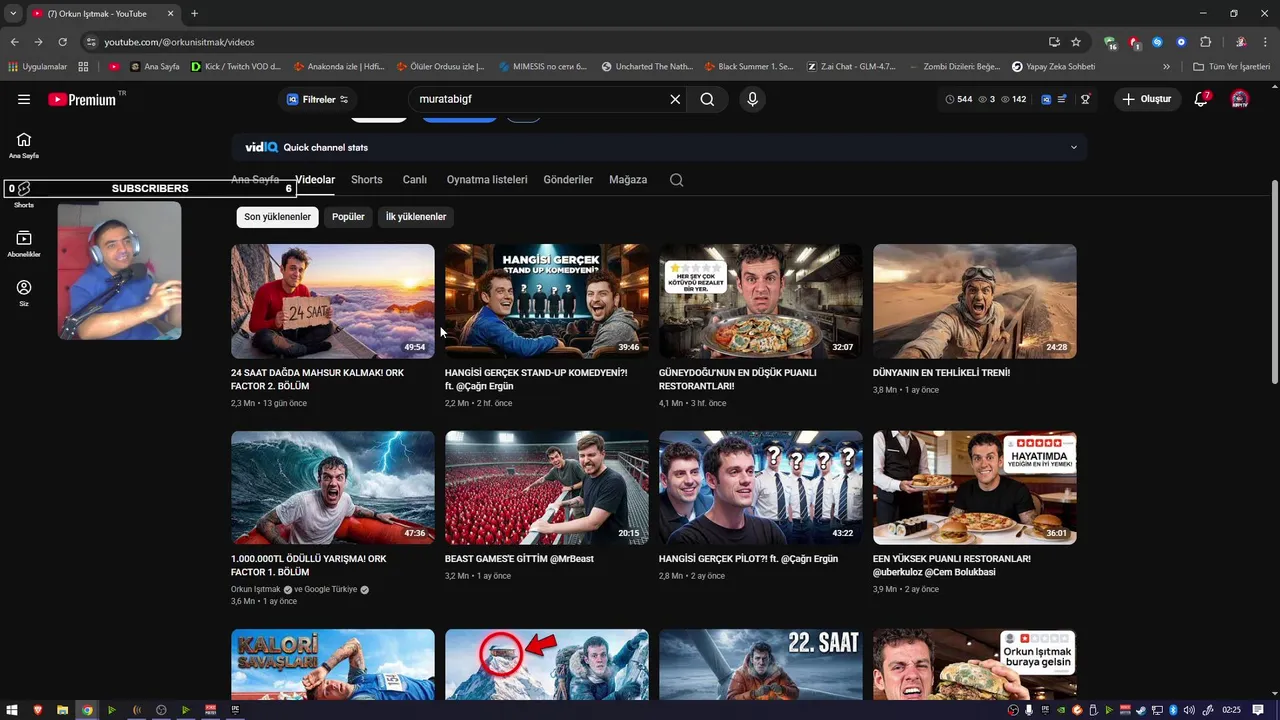Open Chrome three-dot menu
Screen dimensions: 1280x720
click(x=1265, y=42)
